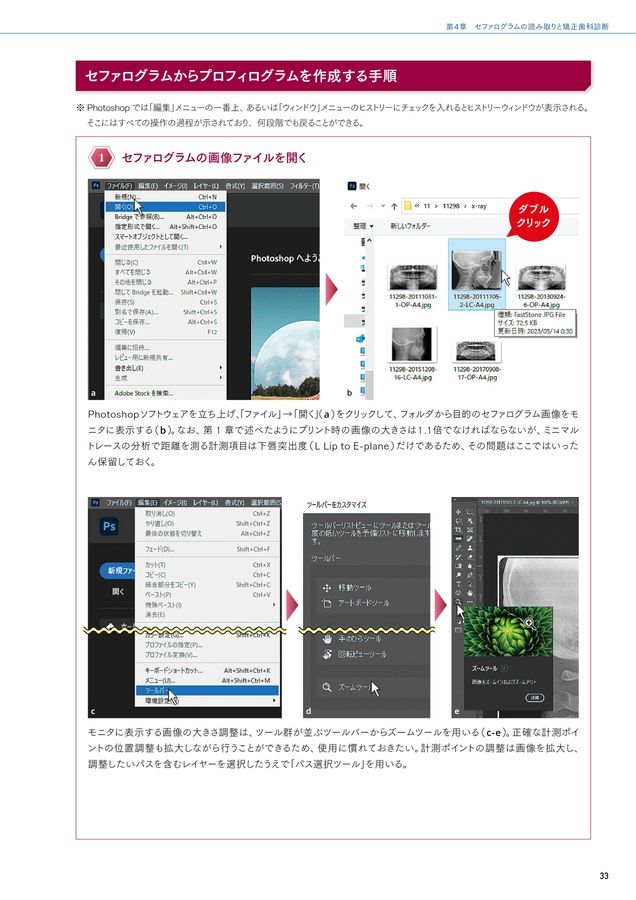Open the イメージ(I) menu in panel a

click(x=175, y=185)
